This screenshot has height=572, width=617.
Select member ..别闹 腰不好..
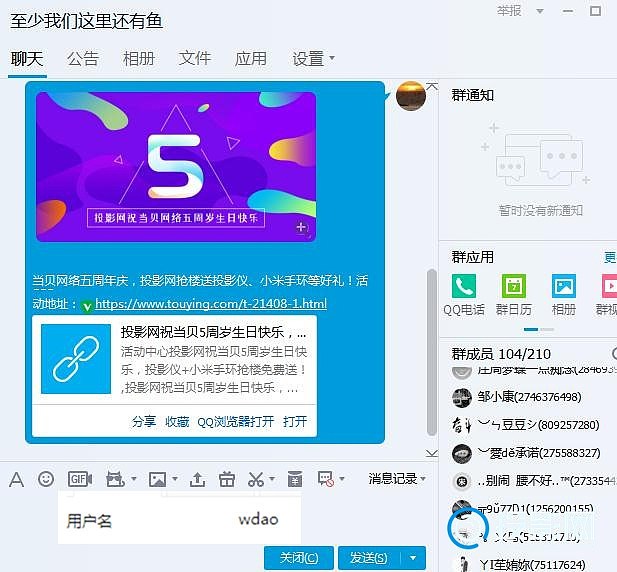pyautogui.click(x=534, y=481)
